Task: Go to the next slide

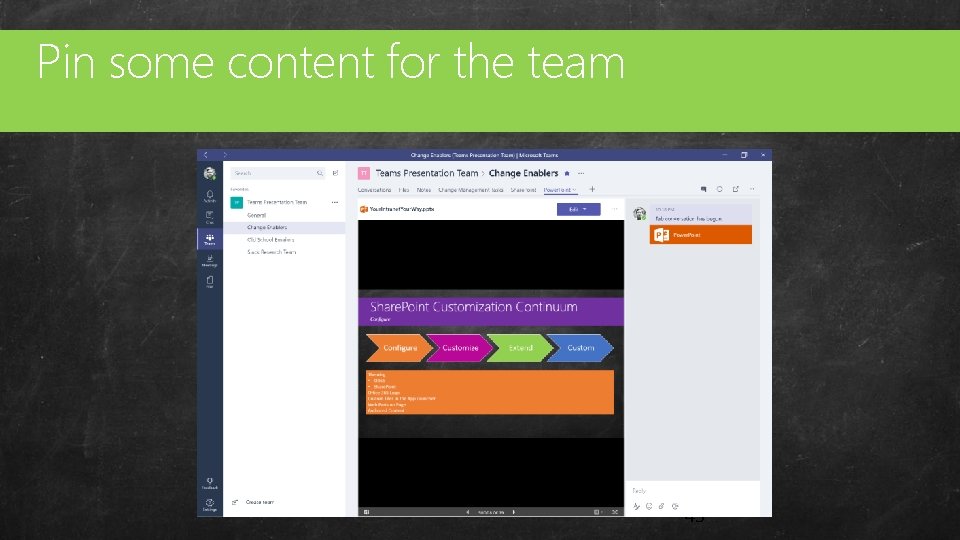Action: 514,512
